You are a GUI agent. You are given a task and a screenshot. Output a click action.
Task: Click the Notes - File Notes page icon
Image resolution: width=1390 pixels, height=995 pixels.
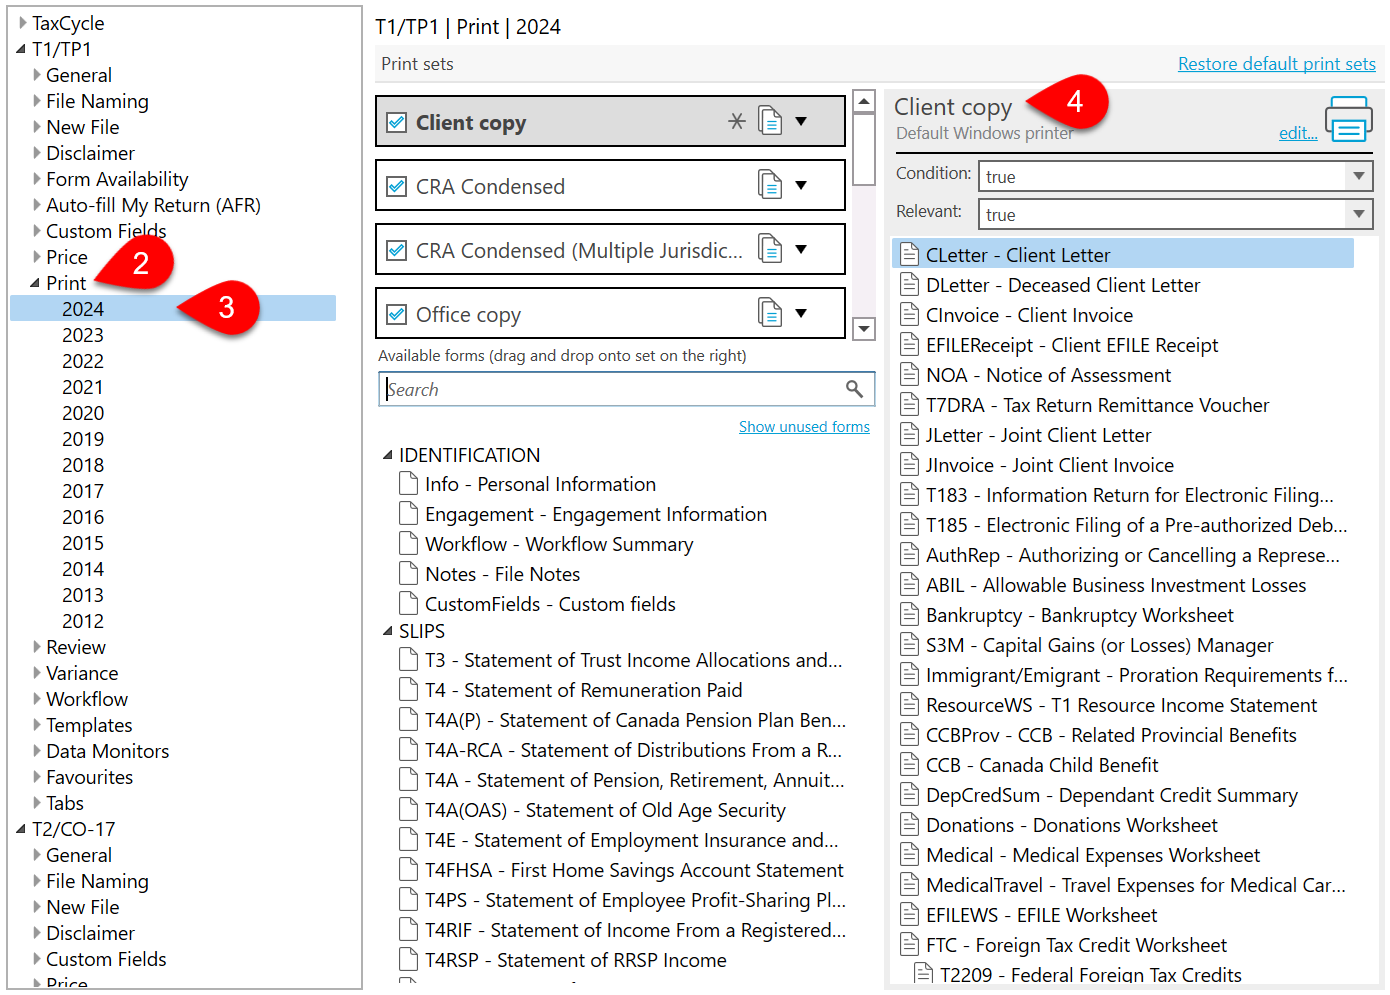coord(408,574)
